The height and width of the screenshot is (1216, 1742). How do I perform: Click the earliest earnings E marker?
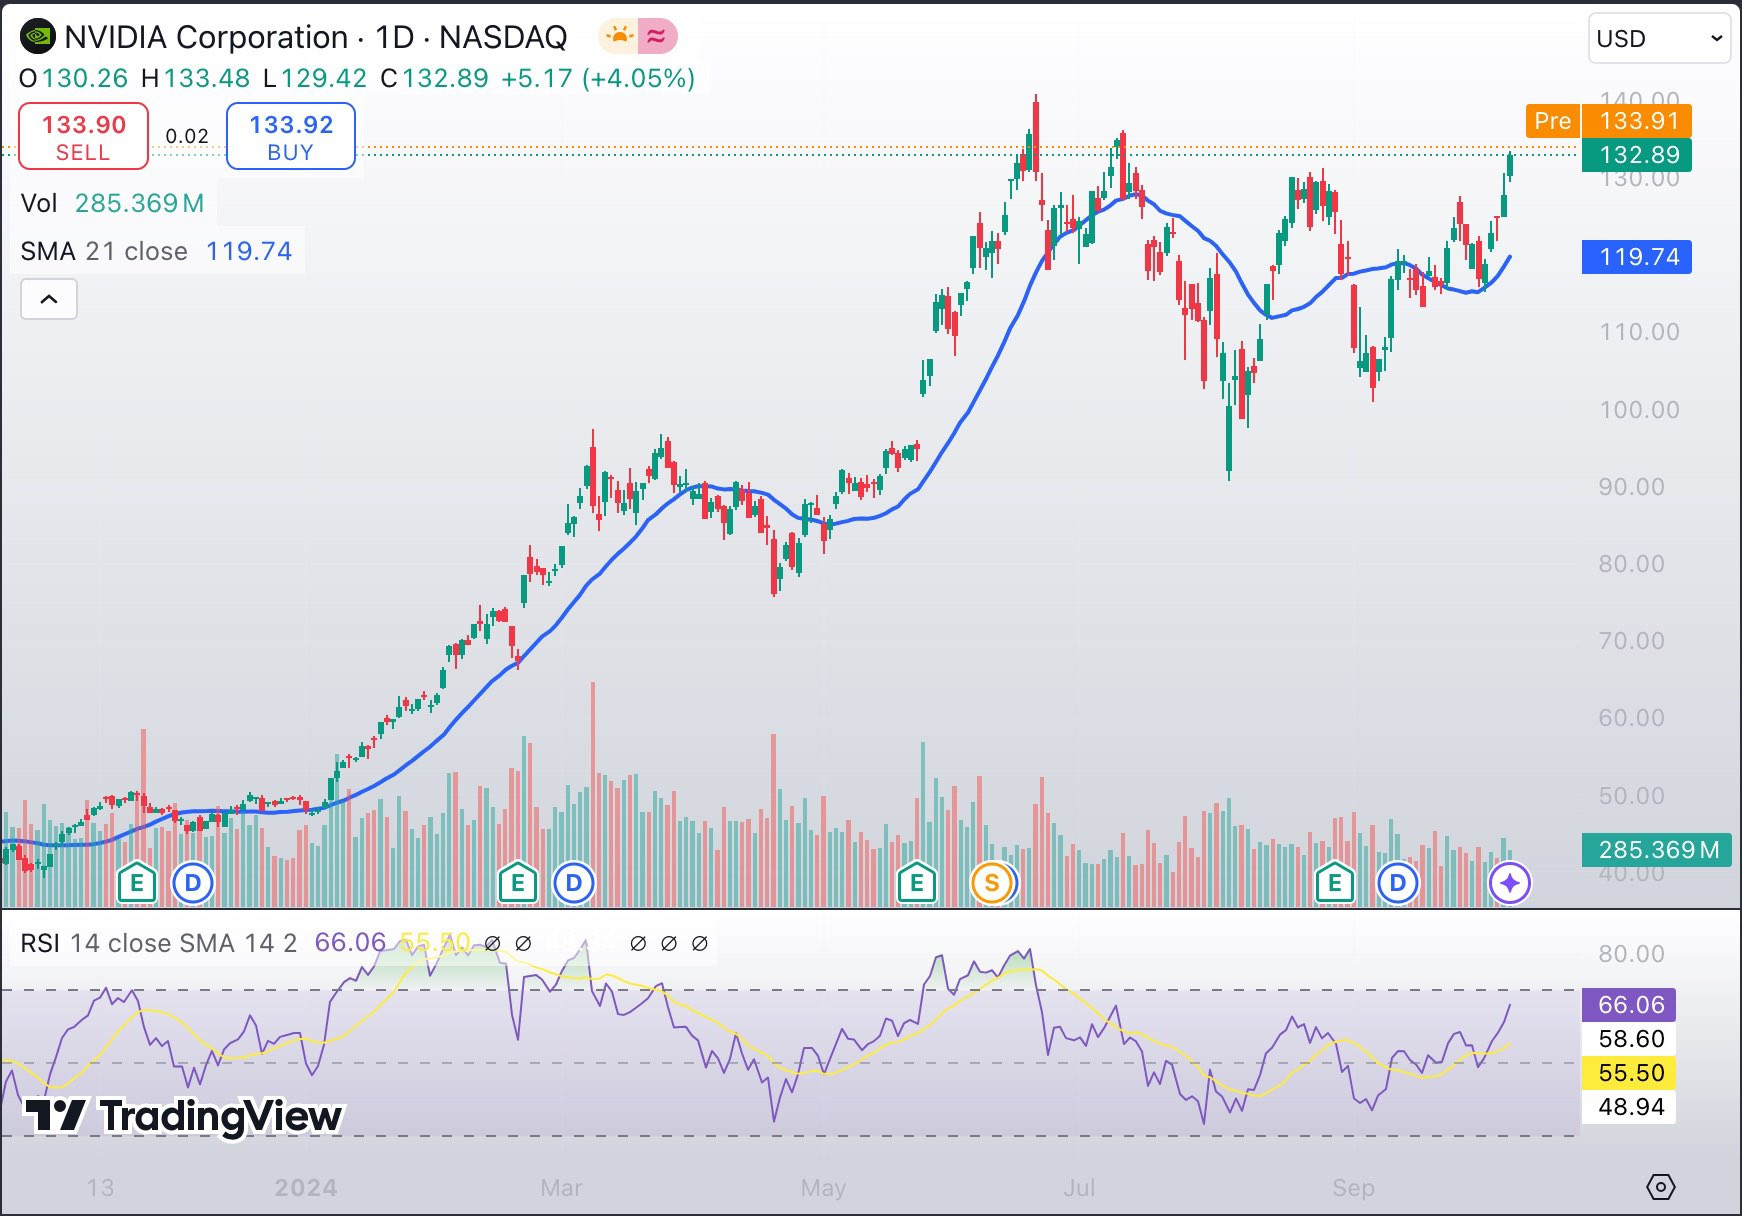click(137, 883)
